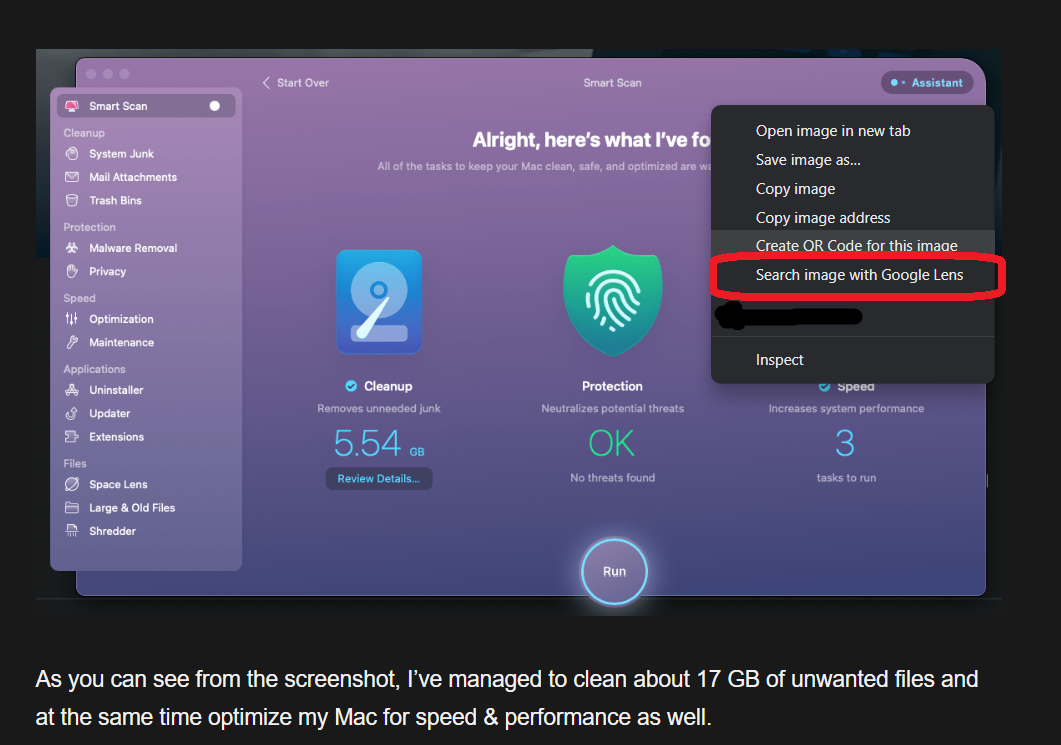Viewport: 1061px width, 745px height.
Task: Click Copy image address option
Action: (822, 218)
